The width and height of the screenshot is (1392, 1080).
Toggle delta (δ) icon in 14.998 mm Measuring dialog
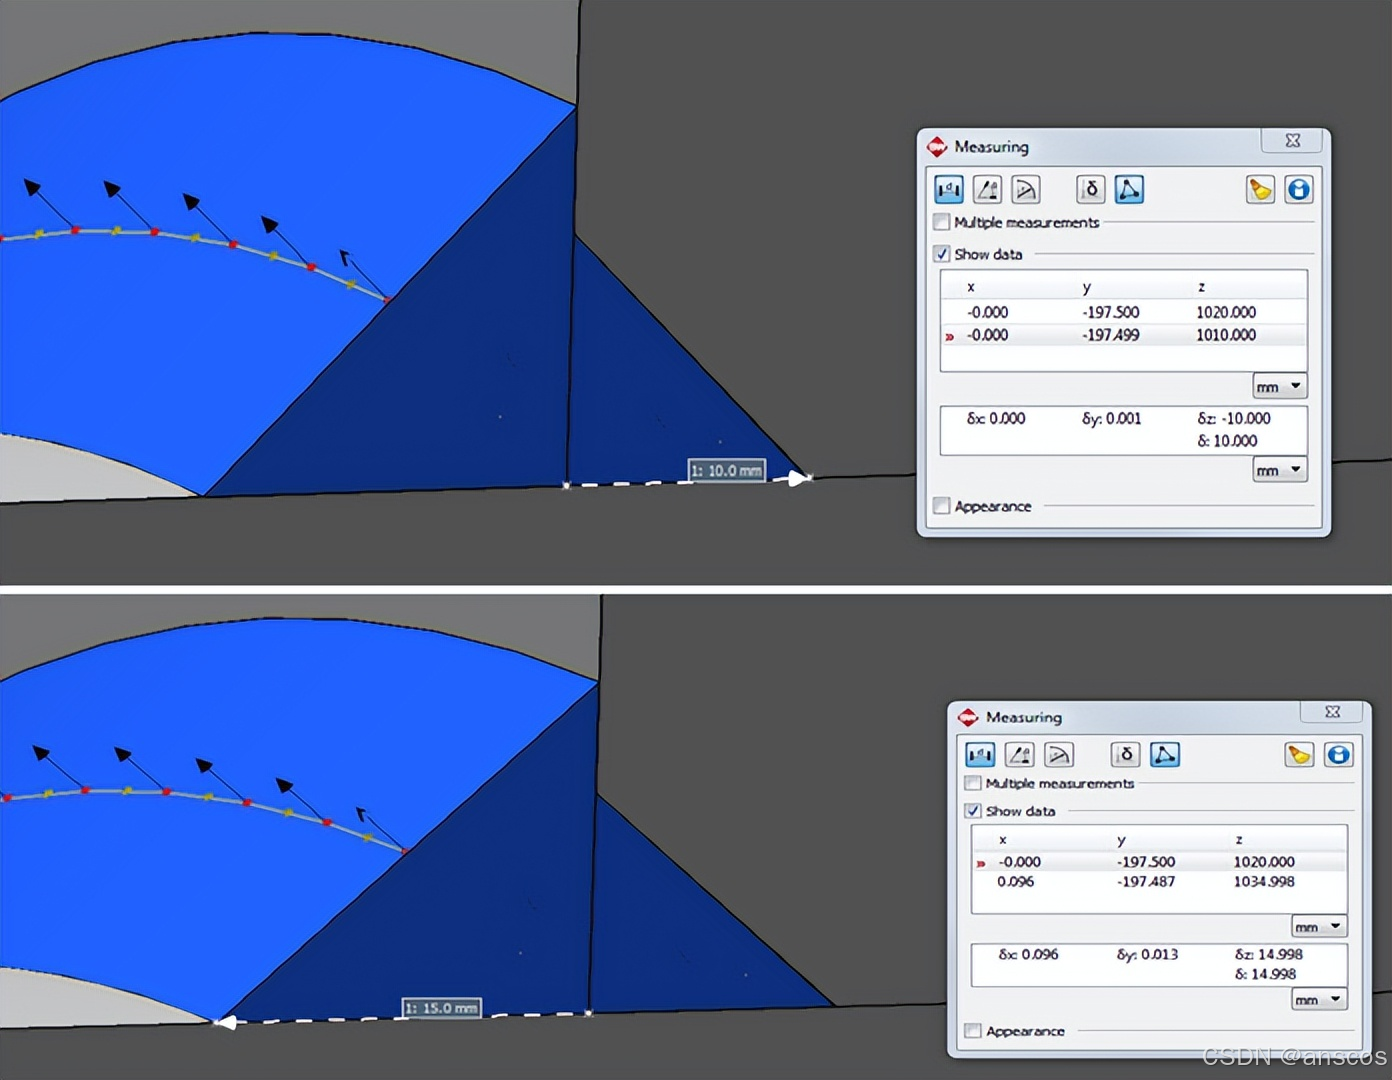click(x=1126, y=754)
